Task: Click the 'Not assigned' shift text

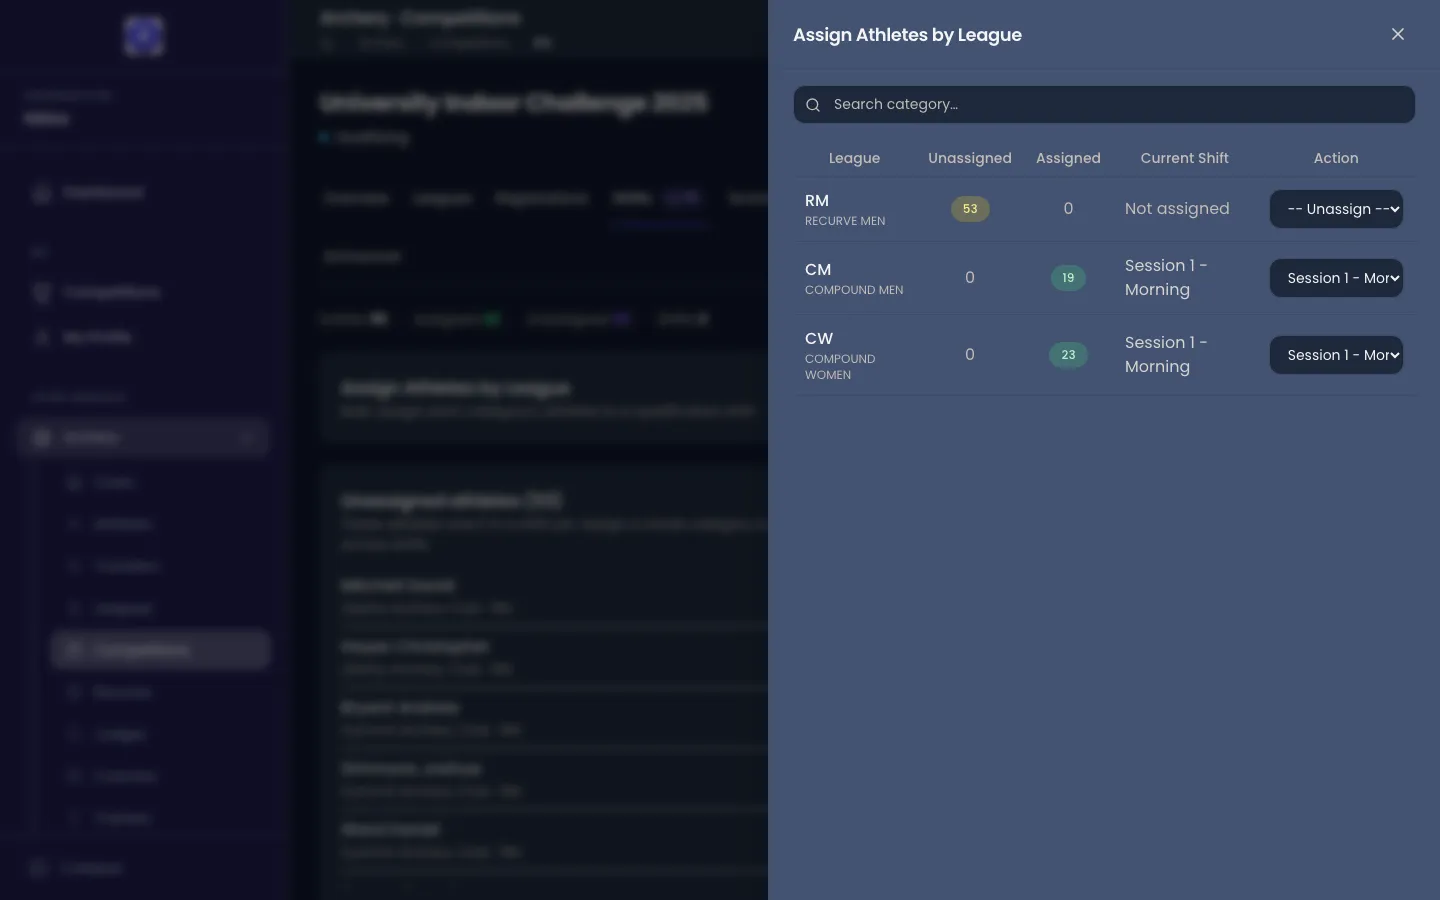Action: [1177, 209]
